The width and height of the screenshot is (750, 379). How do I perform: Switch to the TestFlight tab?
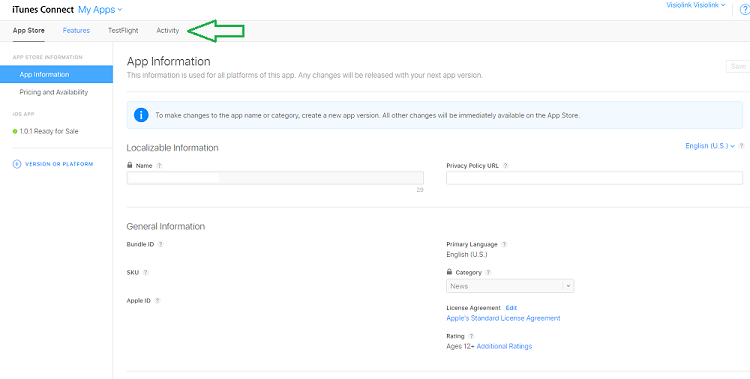(x=123, y=31)
